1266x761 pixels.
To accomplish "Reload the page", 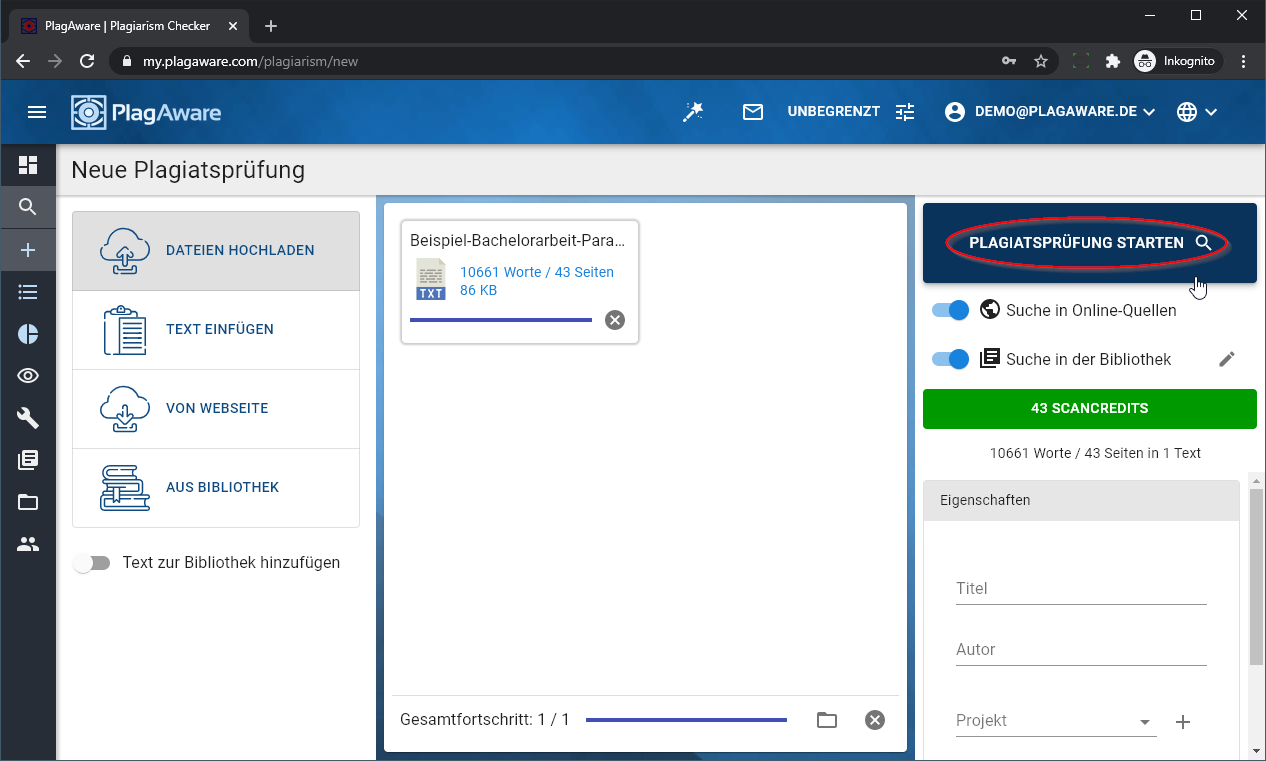I will point(87,61).
